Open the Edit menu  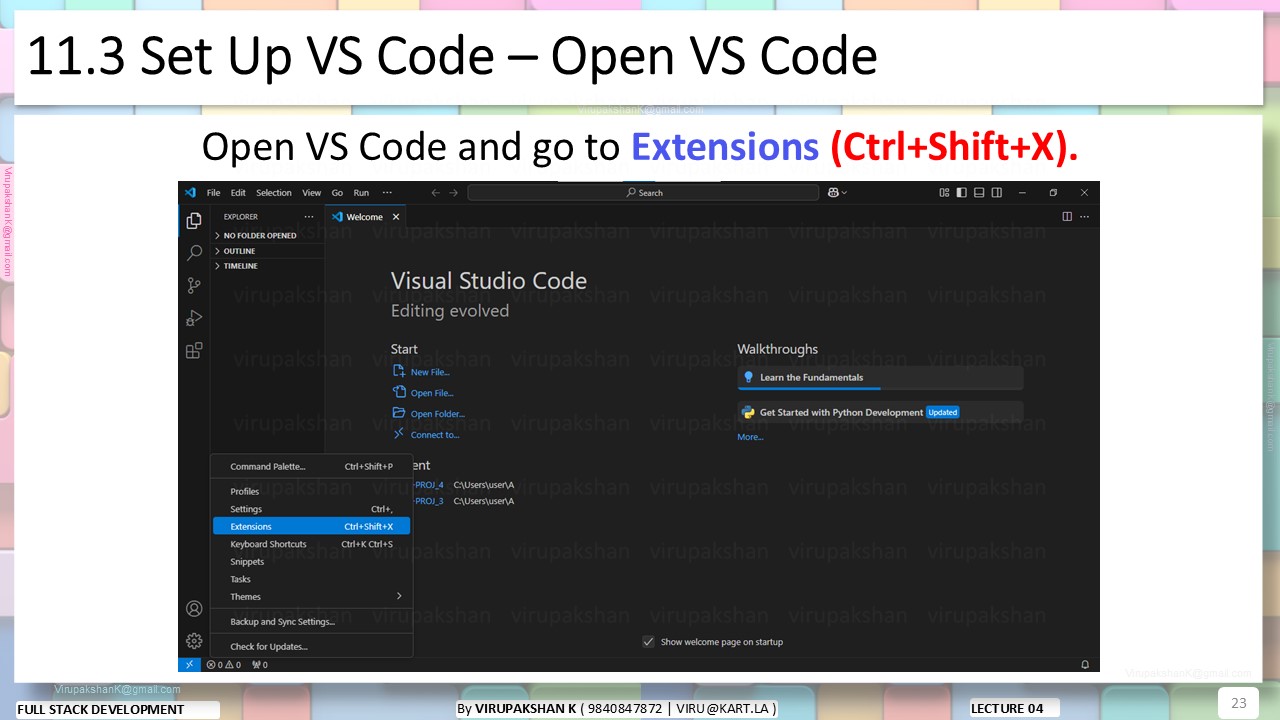point(238,192)
